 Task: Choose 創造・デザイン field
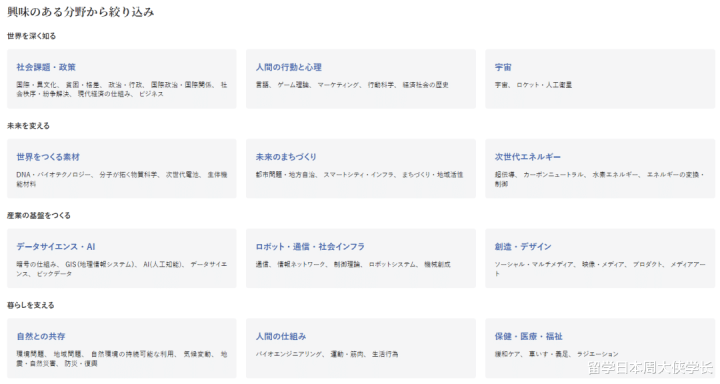(x=600, y=258)
